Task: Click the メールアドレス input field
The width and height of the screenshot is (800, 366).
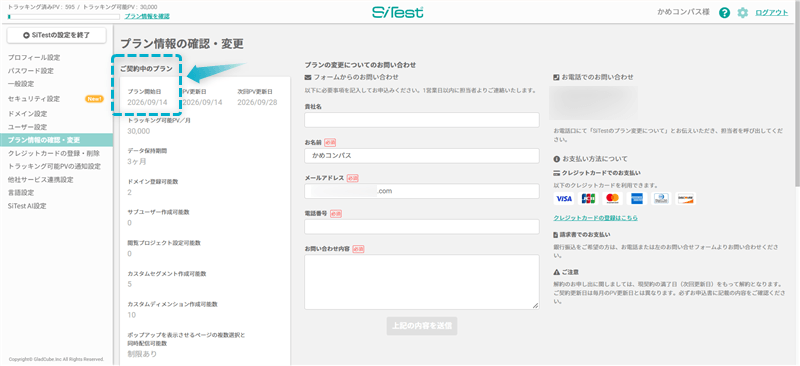Action: pyautogui.click(x=422, y=191)
